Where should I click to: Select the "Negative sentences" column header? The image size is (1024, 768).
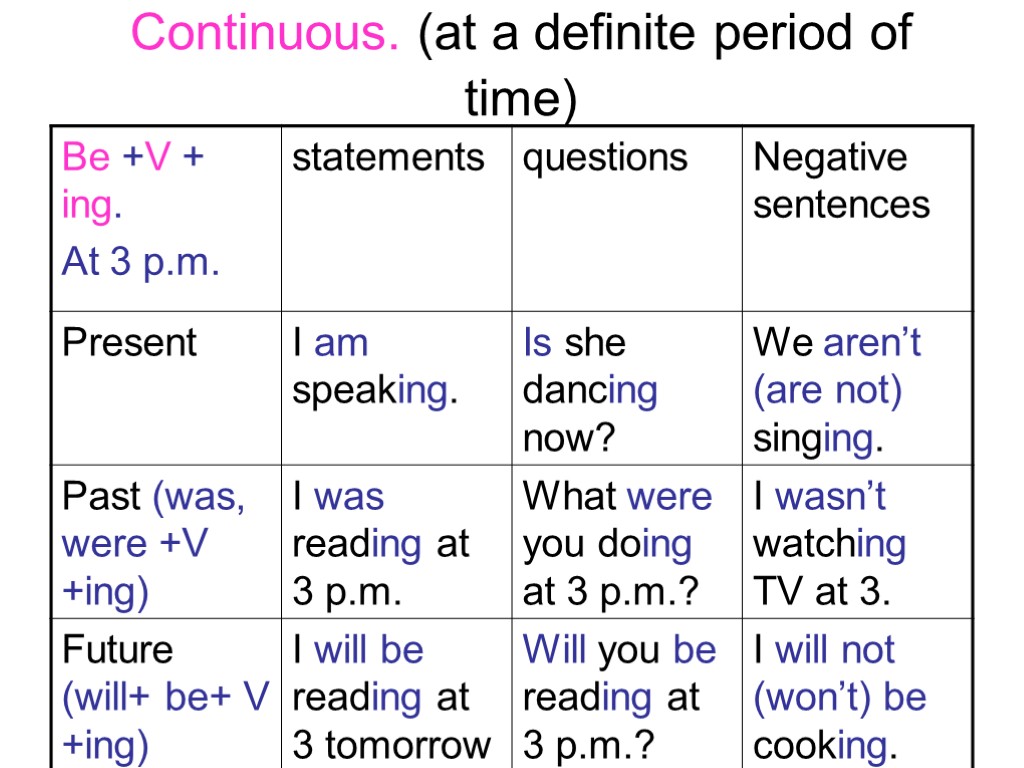[x=841, y=181]
